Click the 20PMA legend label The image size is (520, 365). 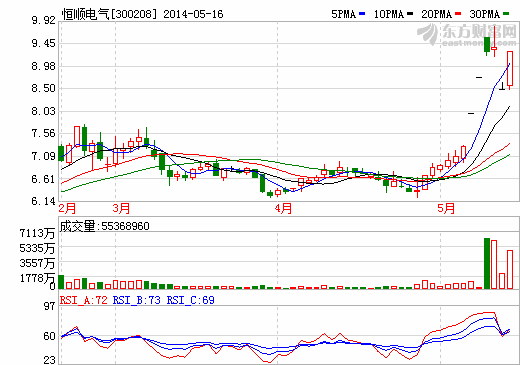pos(437,14)
